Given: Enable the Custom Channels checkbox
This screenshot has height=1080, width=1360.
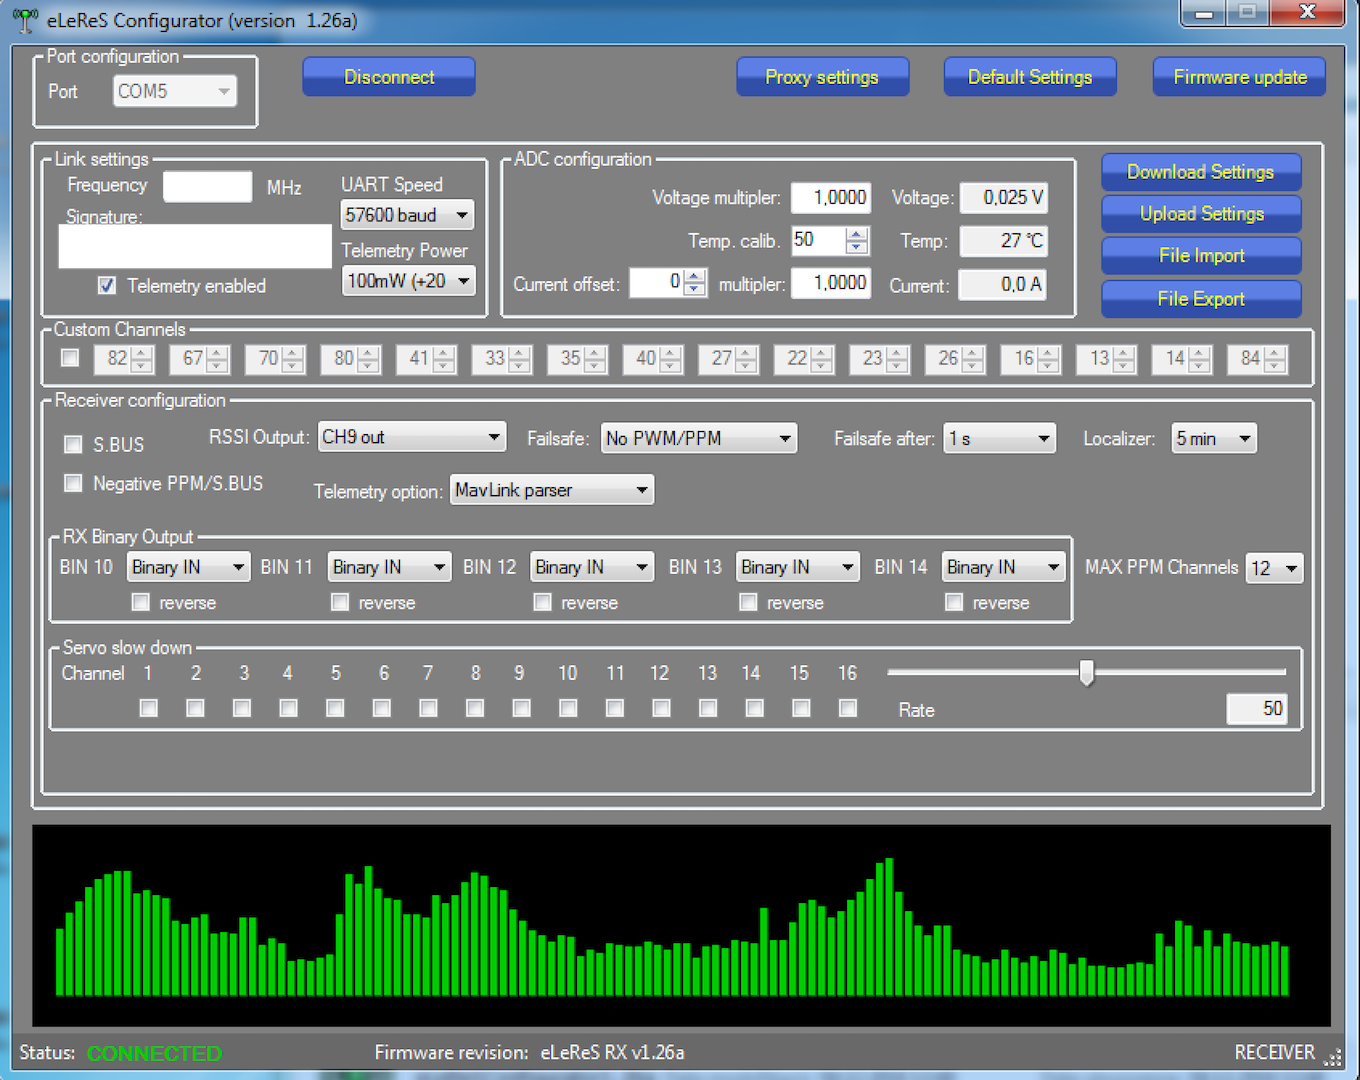Looking at the screenshot, I should (x=70, y=358).
